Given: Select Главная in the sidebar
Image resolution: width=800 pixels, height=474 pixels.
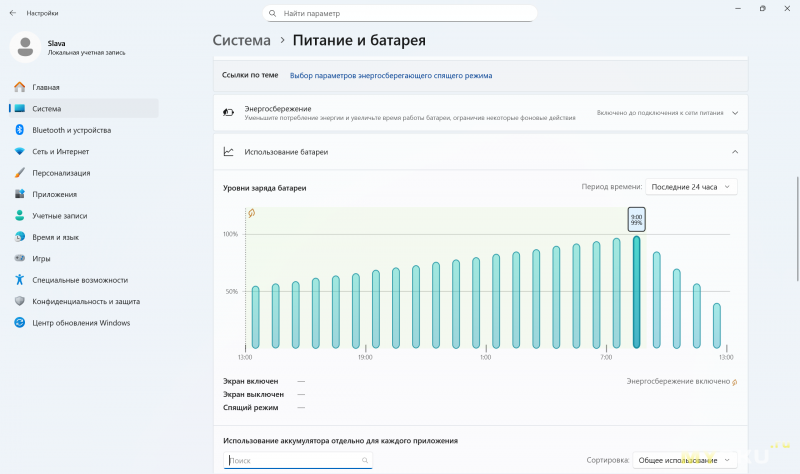Looking at the screenshot, I should click(x=45, y=87).
